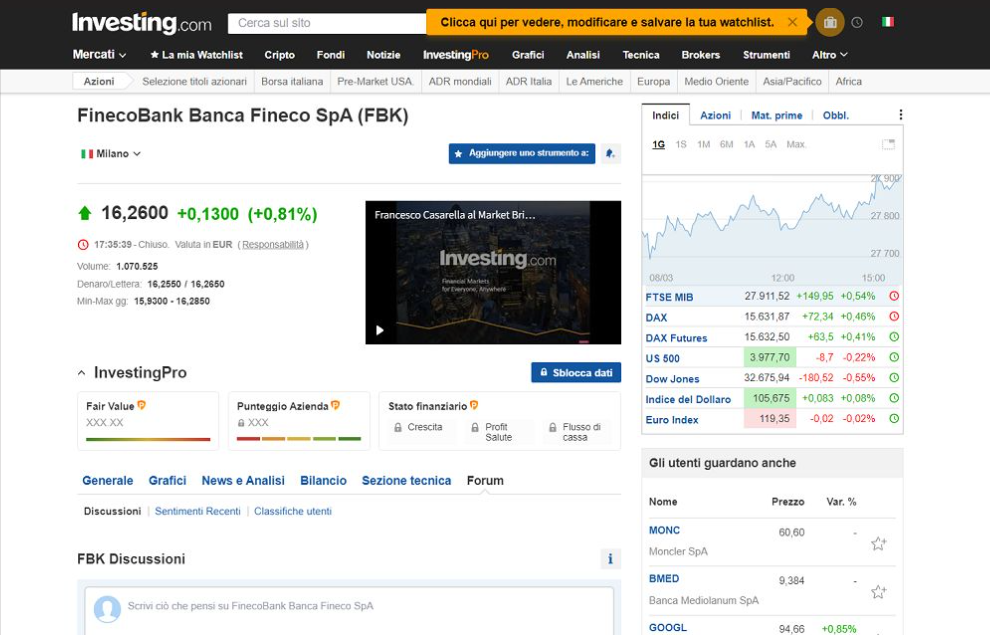Open the Milano exchange selector
This screenshot has width=990, height=635.
(x=110, y=153)
